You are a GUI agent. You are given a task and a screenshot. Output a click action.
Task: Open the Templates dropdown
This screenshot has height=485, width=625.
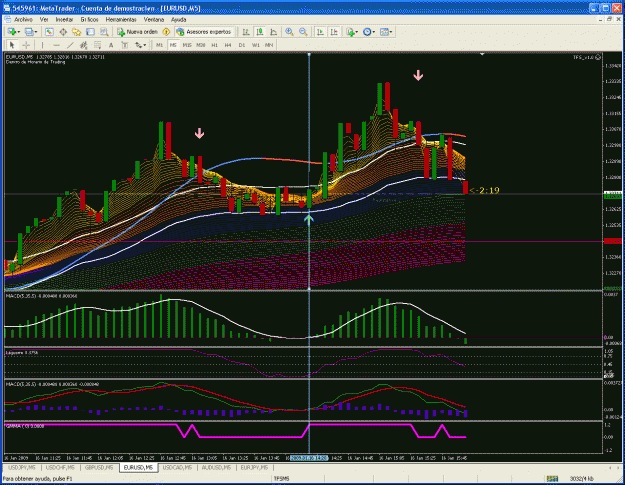click(x=386, y=32)
